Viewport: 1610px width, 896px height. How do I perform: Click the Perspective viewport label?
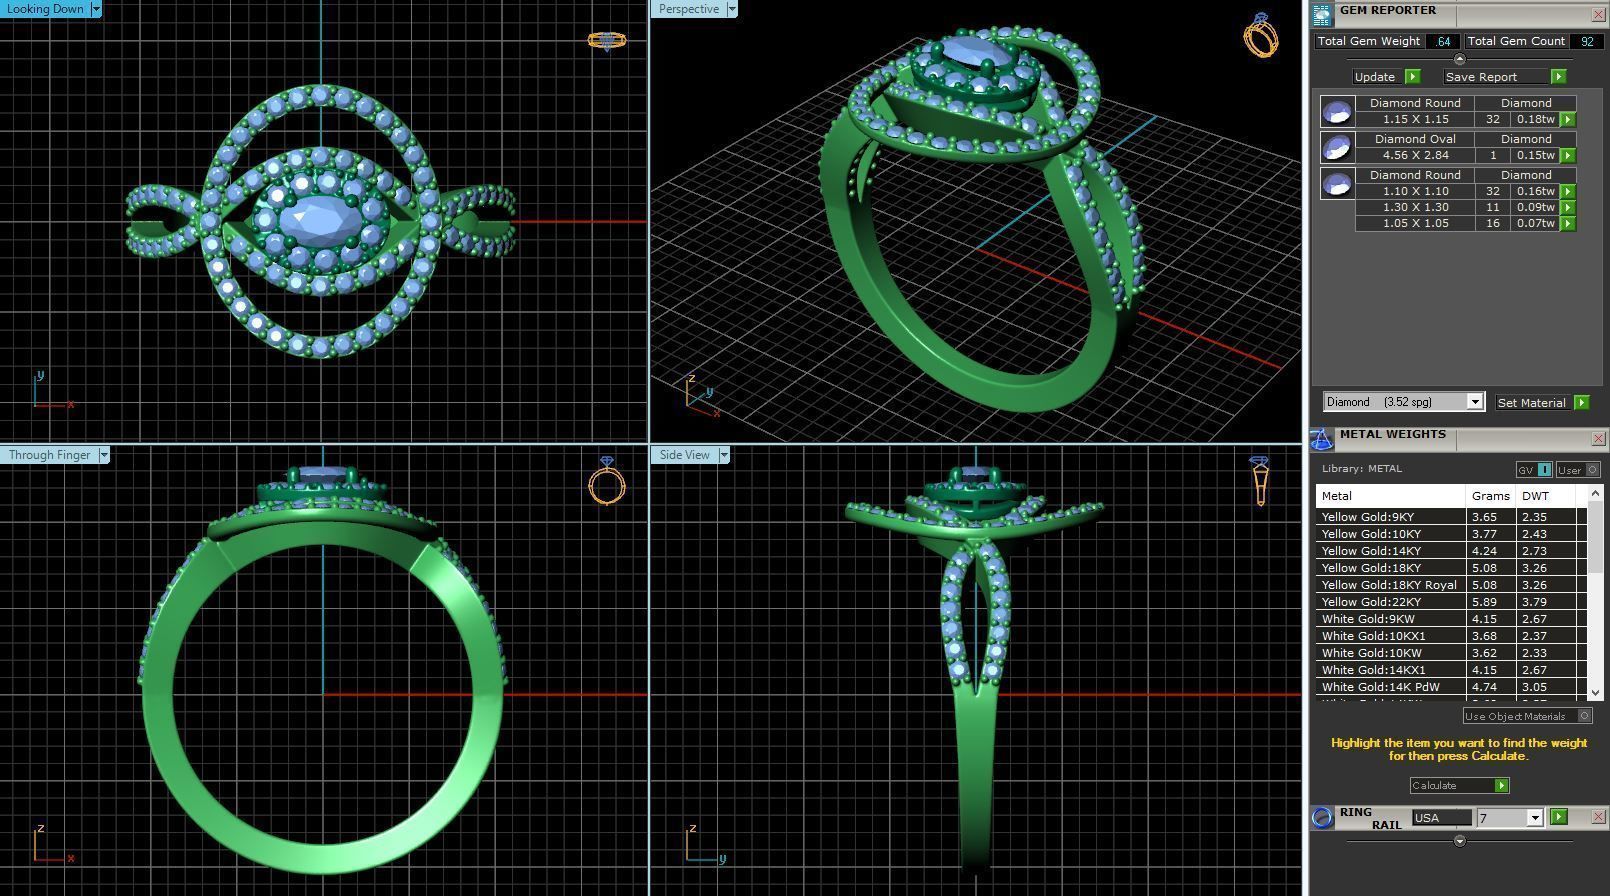tap(688, 9)
